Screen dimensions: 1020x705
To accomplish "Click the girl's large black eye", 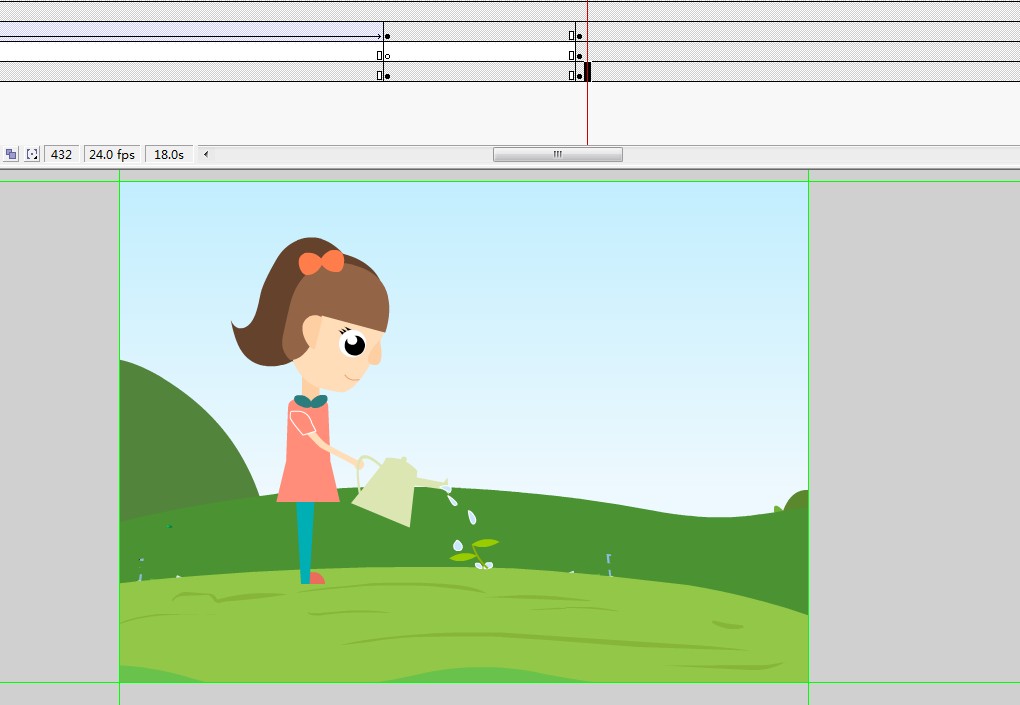I will (354, 345).
